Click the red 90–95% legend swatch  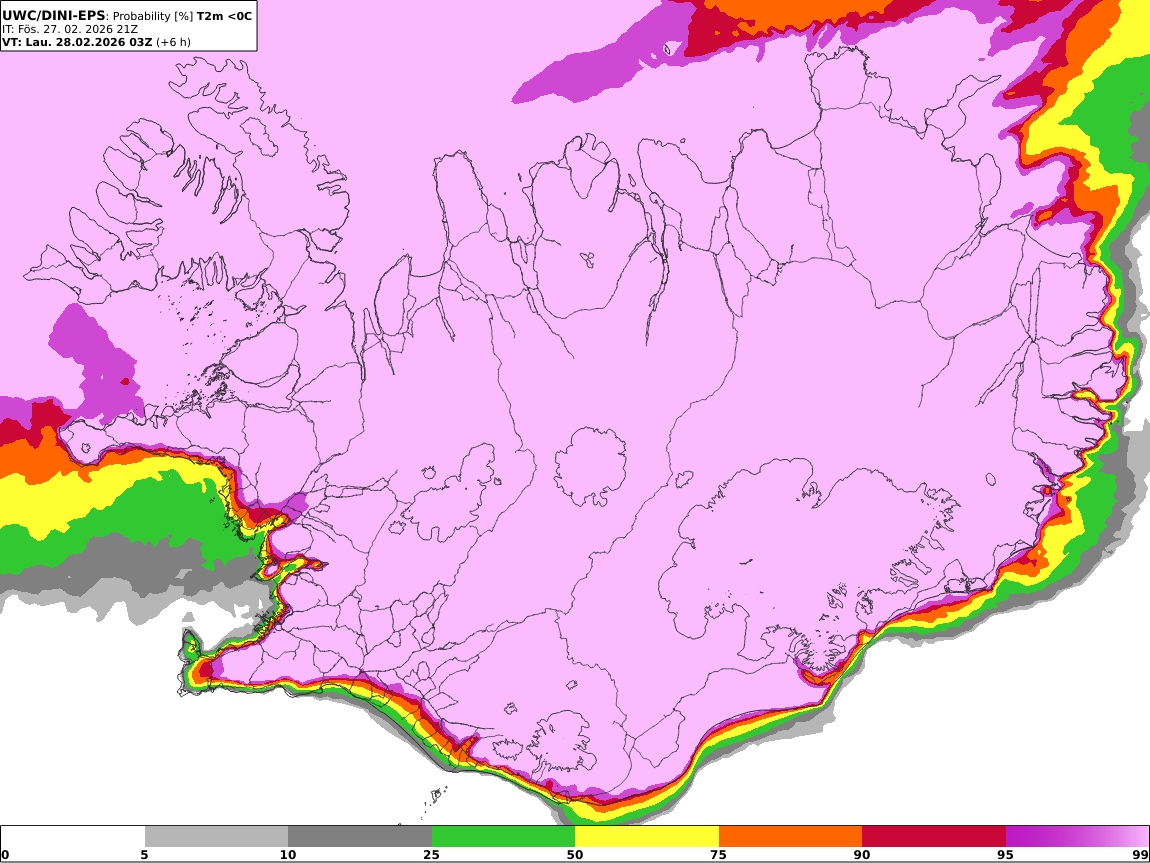pyautogui.click(x=934, y=836)
